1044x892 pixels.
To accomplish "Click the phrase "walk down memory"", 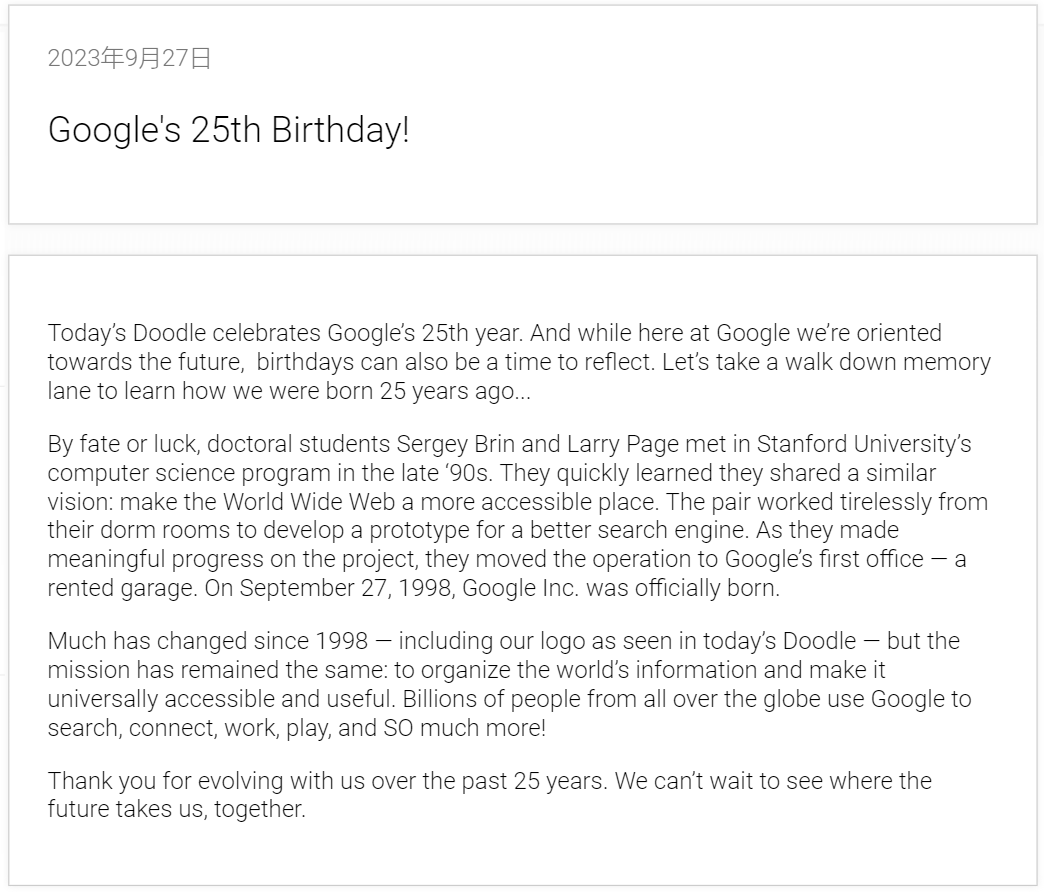I will [888, 361].
